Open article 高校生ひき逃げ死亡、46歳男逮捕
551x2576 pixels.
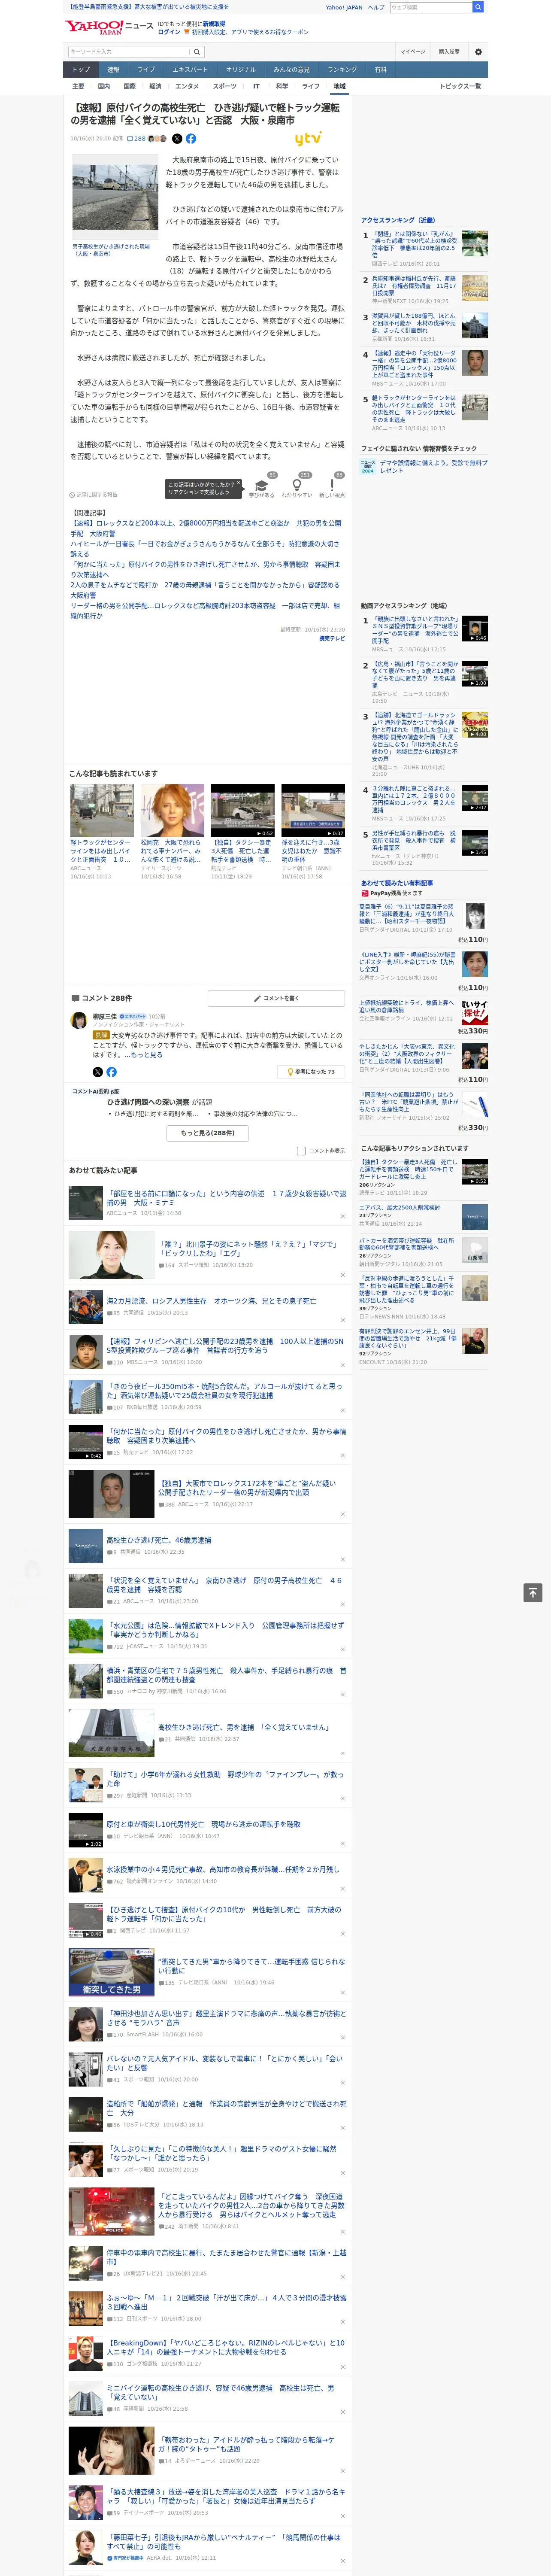(x=159, y=1540)
